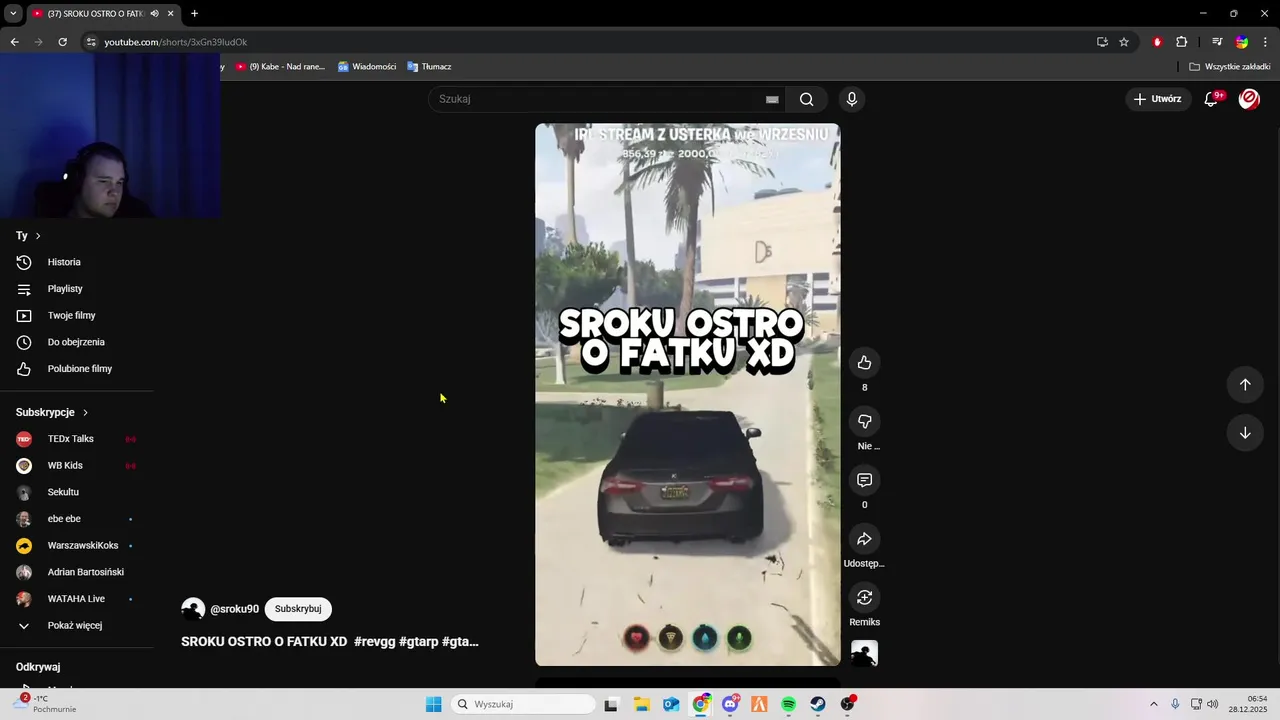This screenshot has height=720, width=1280.
Task: Close the SROKU OSTRO O FATK tab
Action: click(x=170, y=14)
